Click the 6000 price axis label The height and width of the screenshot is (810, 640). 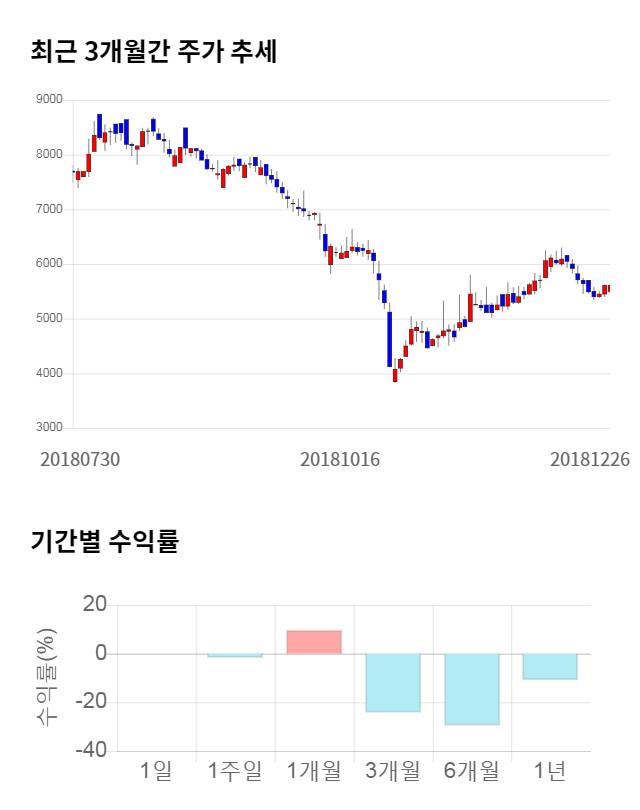point(48,264)
